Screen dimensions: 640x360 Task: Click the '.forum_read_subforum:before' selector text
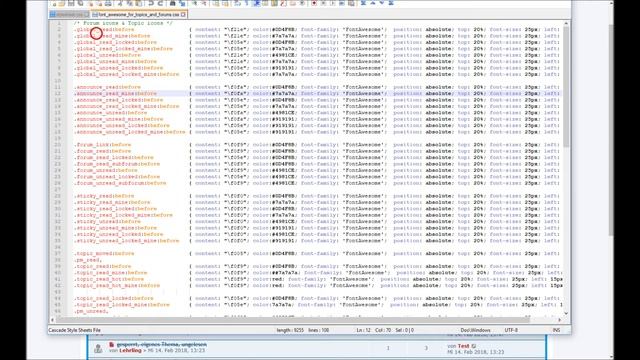[x=117, y=164]
